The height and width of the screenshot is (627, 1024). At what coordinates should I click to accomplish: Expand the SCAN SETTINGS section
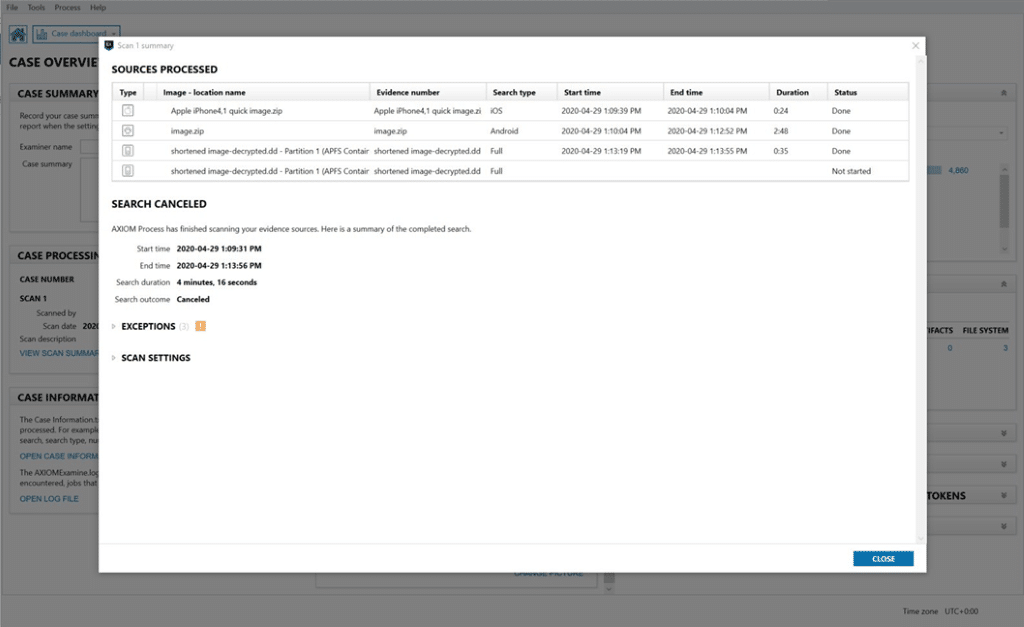click(x=114, y=358)
